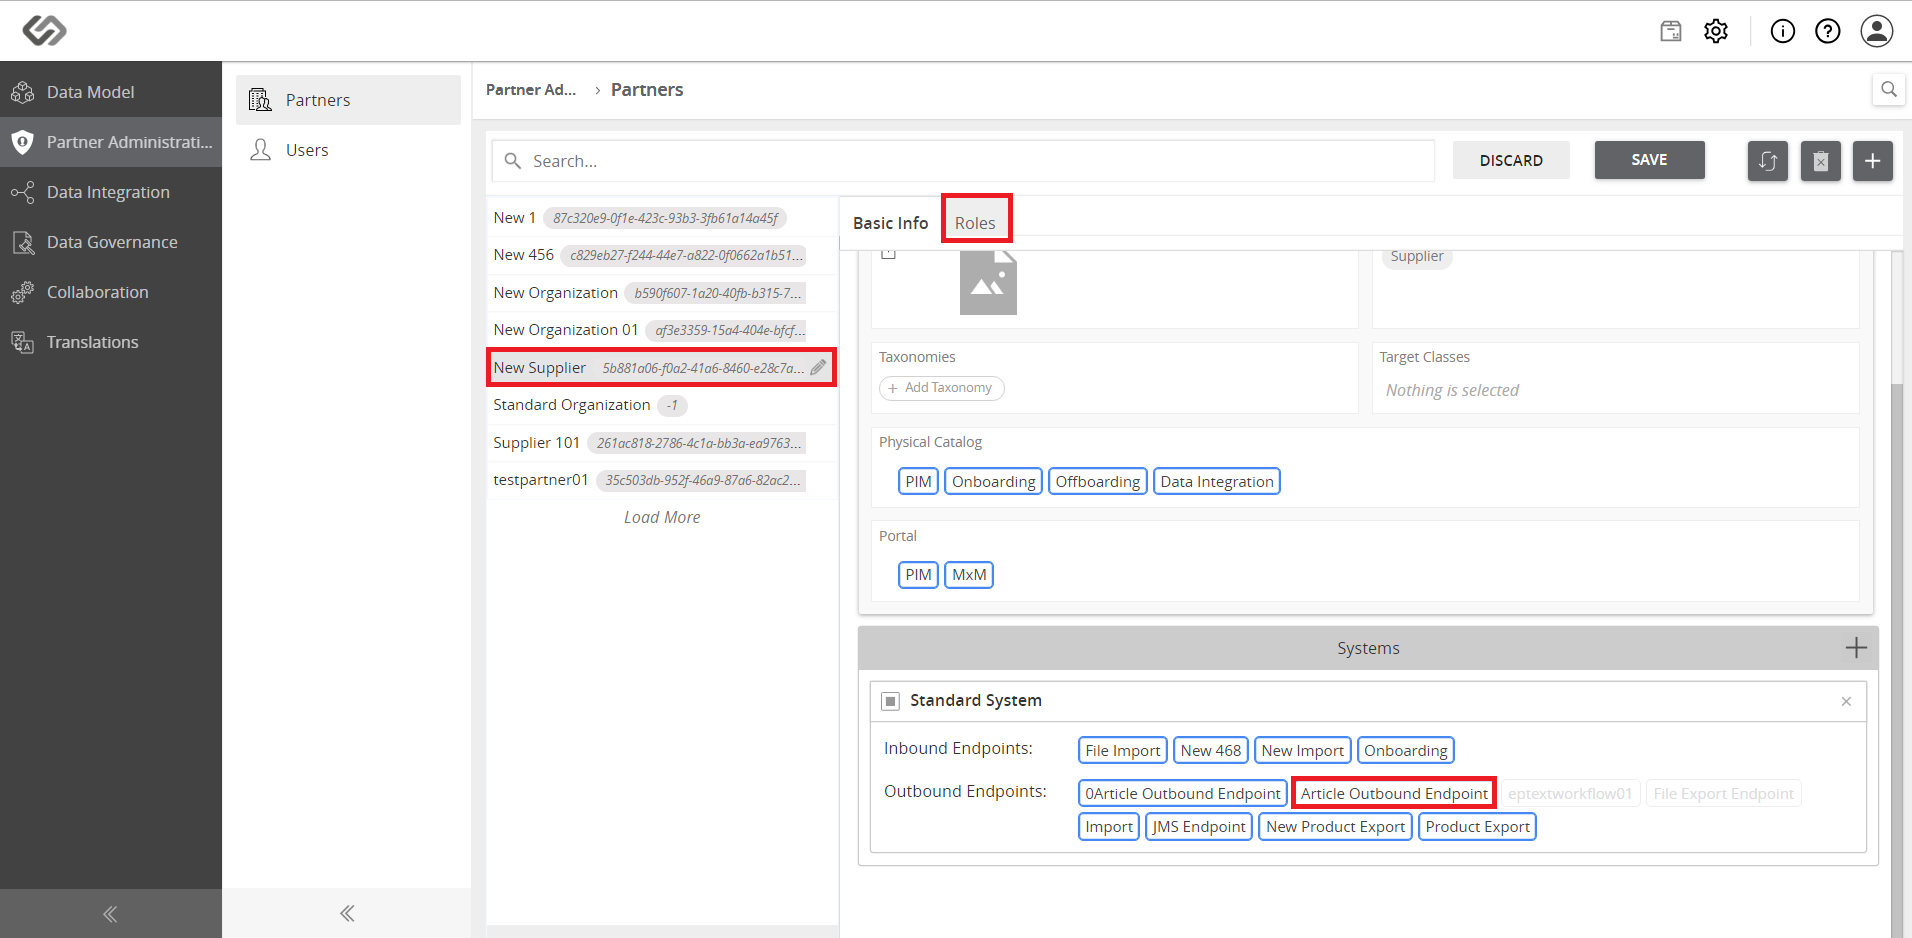Select Users in secondary navigation

(348, 150)
